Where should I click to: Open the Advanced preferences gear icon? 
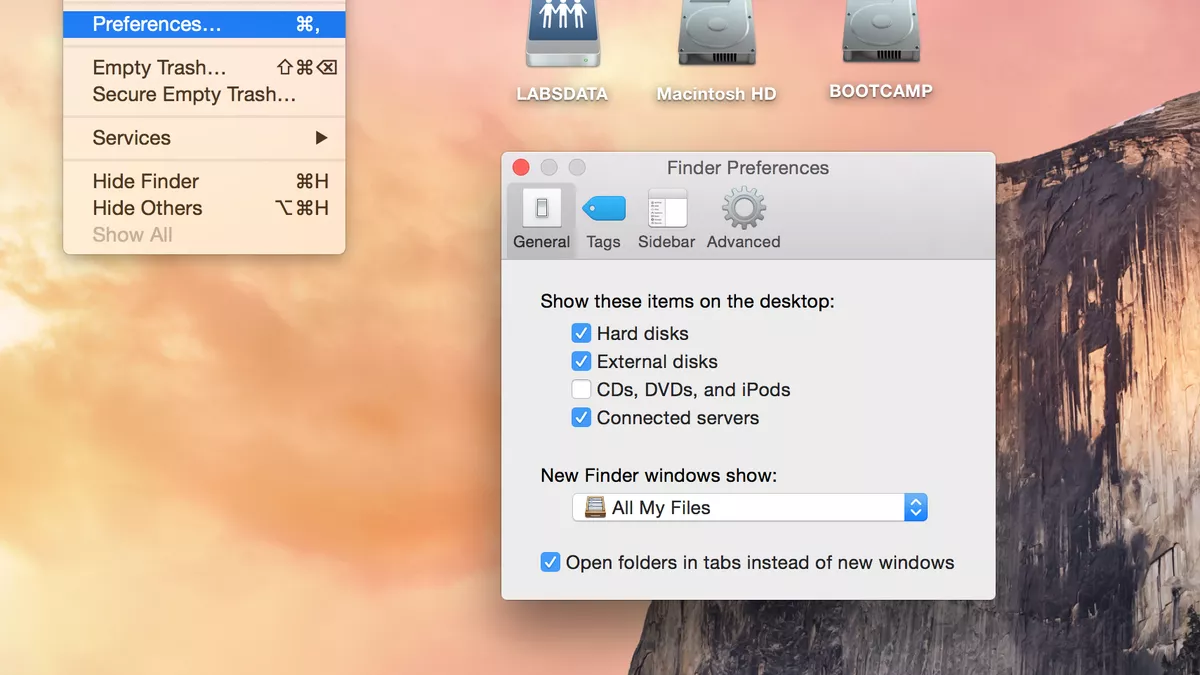pyautogui.click(x=744, y=208)
